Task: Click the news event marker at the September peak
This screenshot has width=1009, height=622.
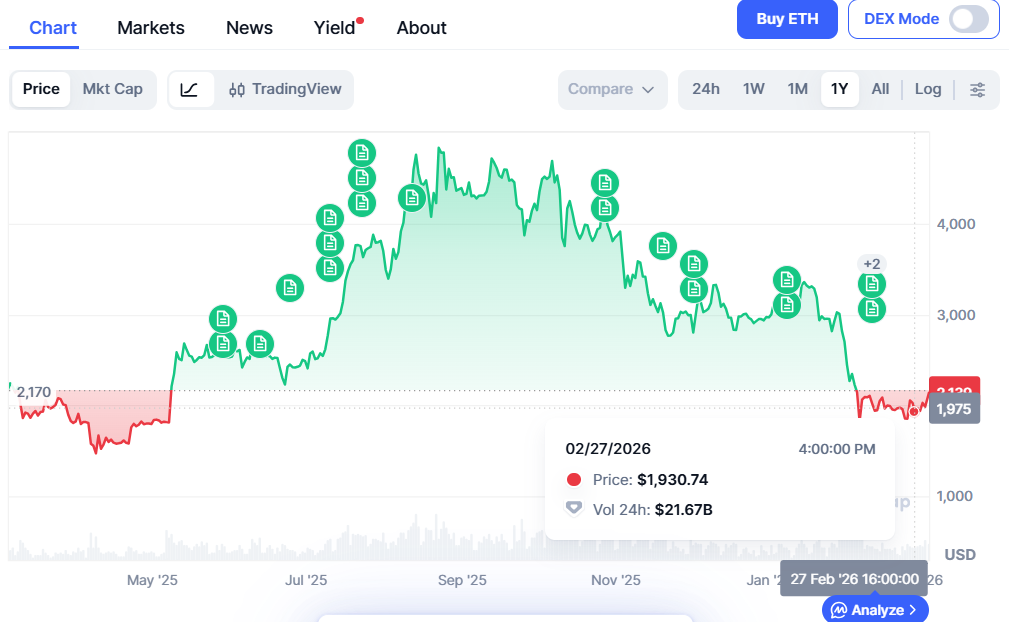Action: 412,197
